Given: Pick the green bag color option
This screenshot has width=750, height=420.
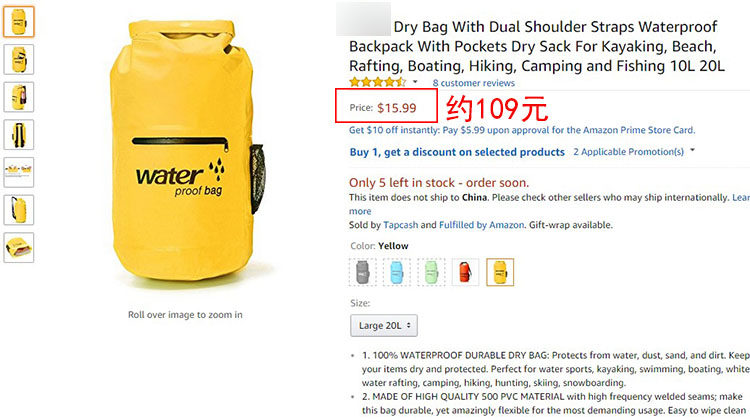Looking at the screenshot, I should (x=431, y=272).
